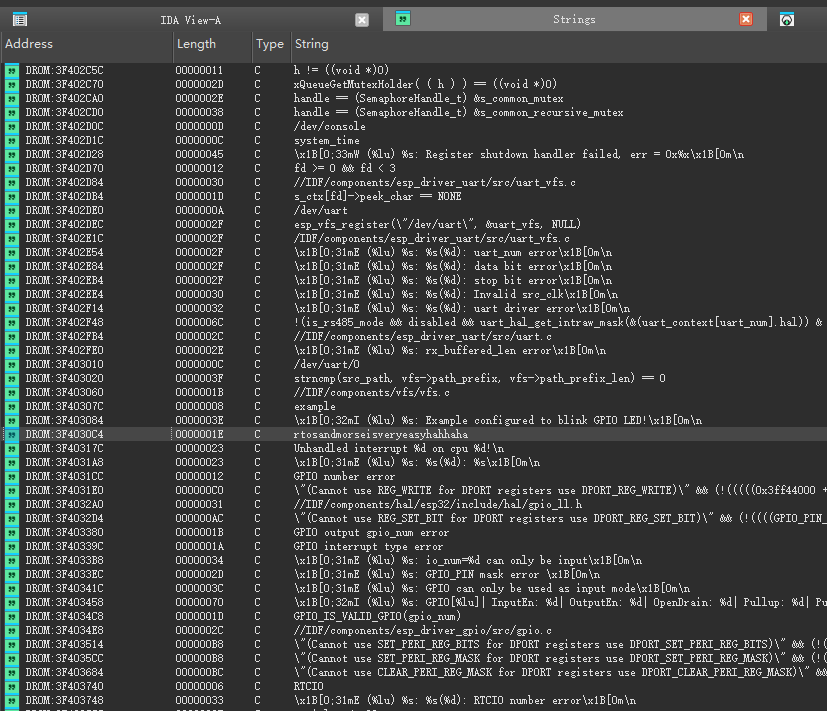Click the Type column header
Screen dimensions: 827x711
click(x=269, y=44)
